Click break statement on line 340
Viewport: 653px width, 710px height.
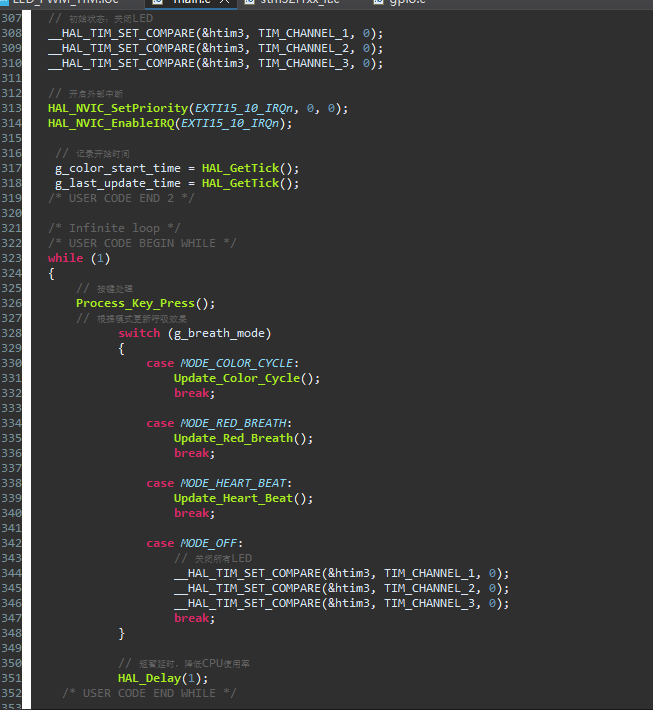pyautogui.click(x=192, y=513)
